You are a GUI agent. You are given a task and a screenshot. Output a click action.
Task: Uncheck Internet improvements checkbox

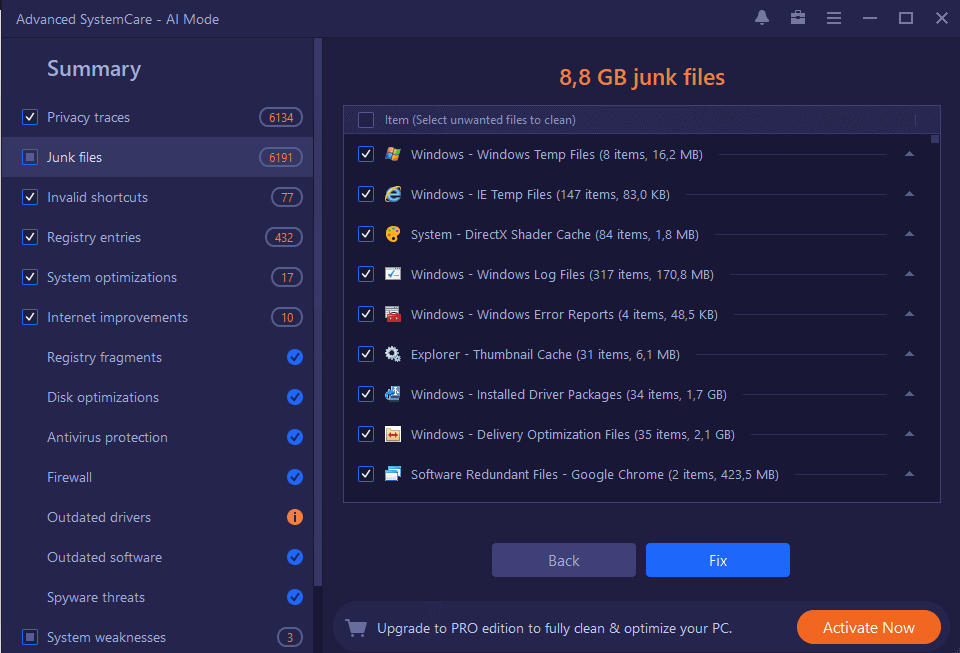coord(30,317)
